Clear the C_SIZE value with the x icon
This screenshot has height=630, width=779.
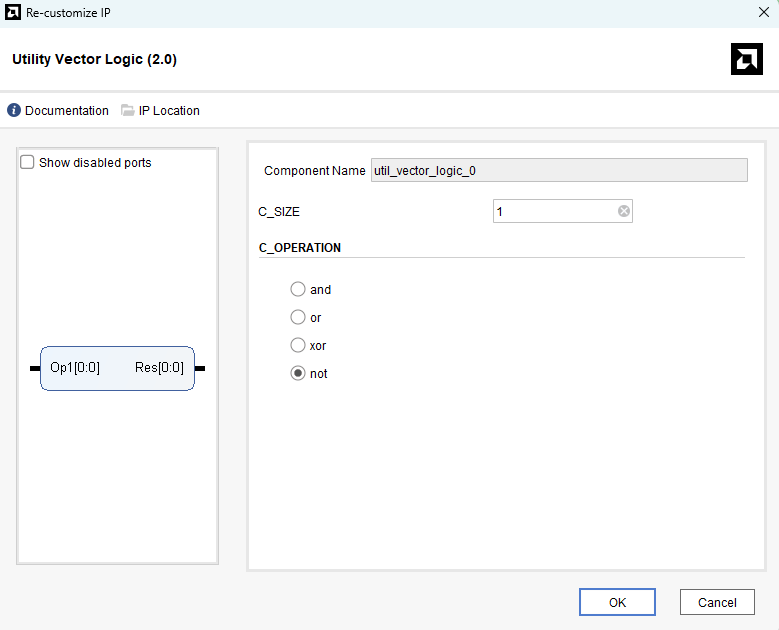point(624,211)
